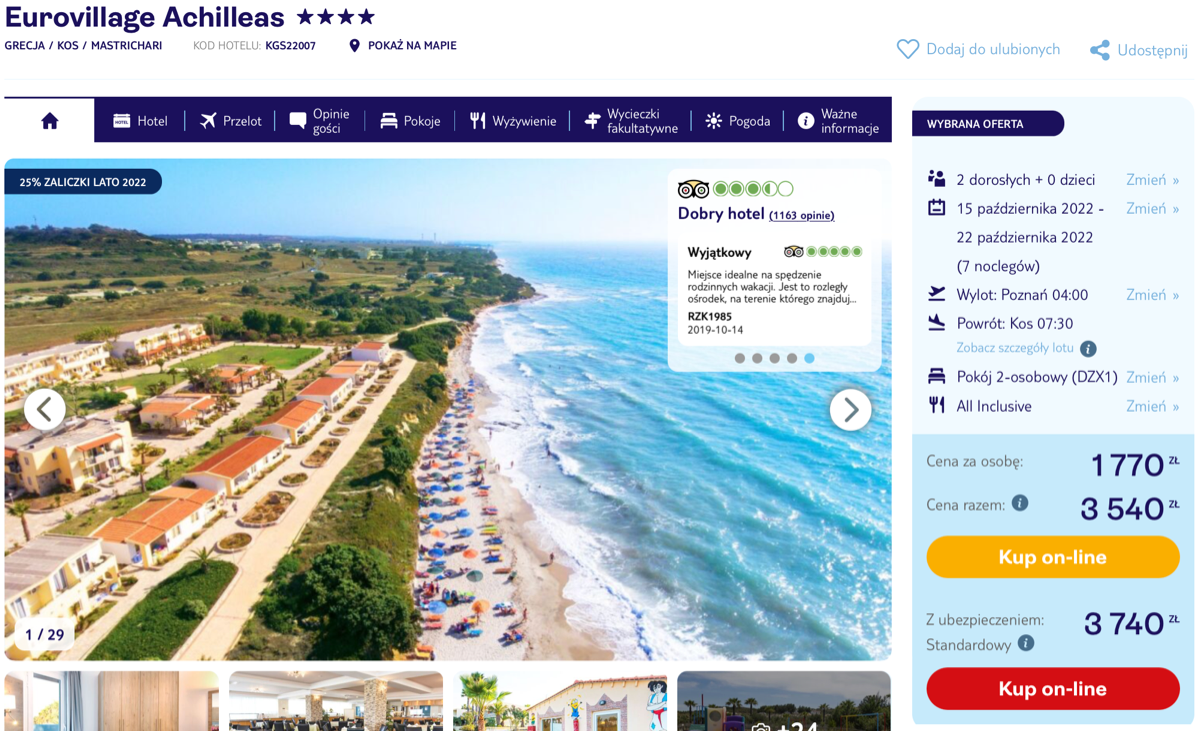1200x731 pixels.
Task: Open the Hotel tab
Action: pyautogui.click(x=140, y=121)
